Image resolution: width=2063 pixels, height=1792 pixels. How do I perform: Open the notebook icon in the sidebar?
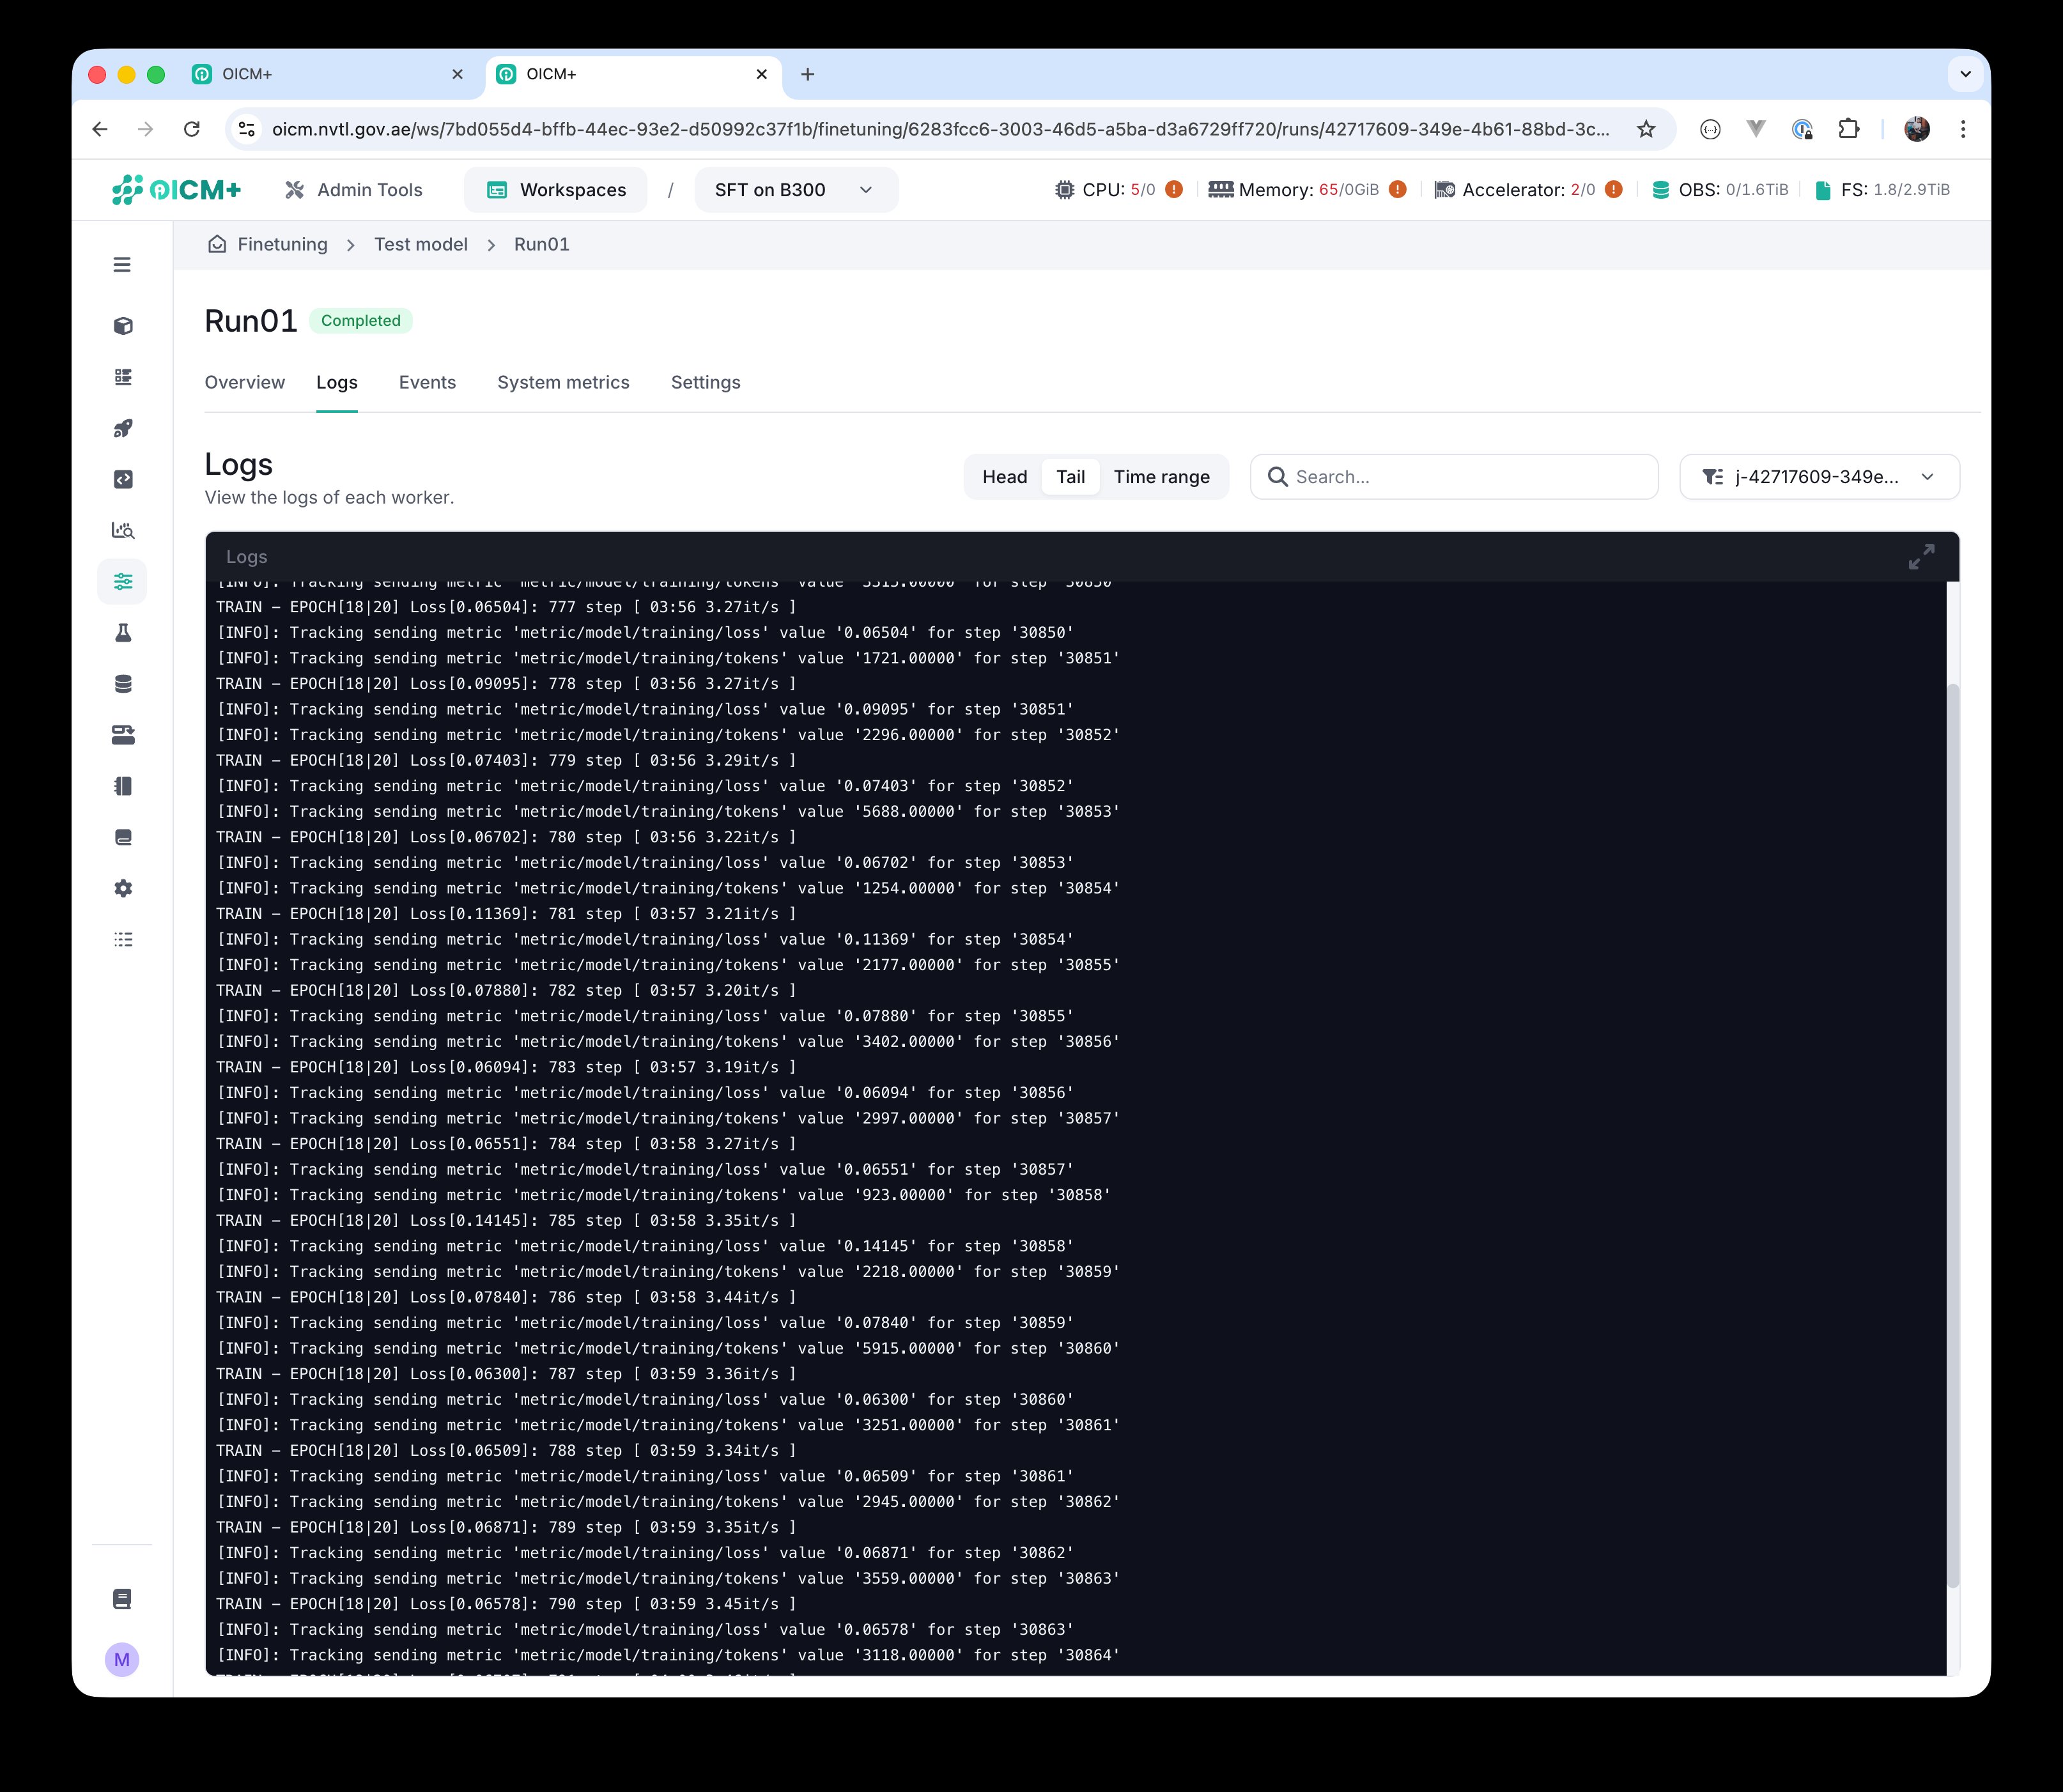123,786
